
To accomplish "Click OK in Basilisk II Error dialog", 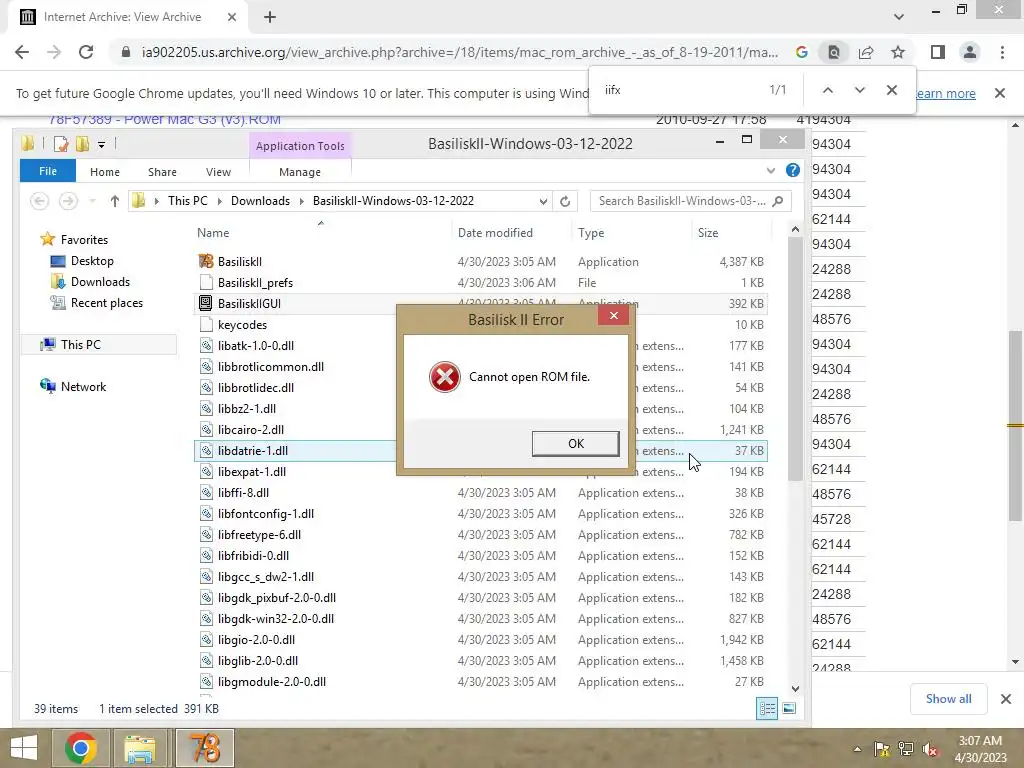I will point(575,443).
